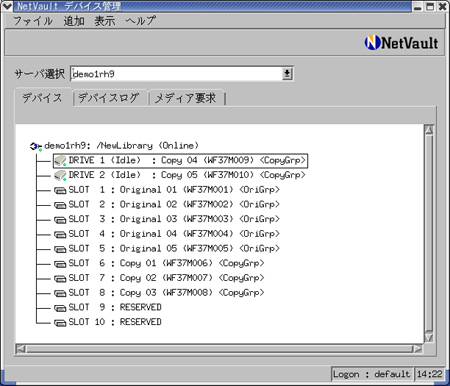
Task: Click the horizontal scrollbar right arrow
Action: [x=418, y=349]
